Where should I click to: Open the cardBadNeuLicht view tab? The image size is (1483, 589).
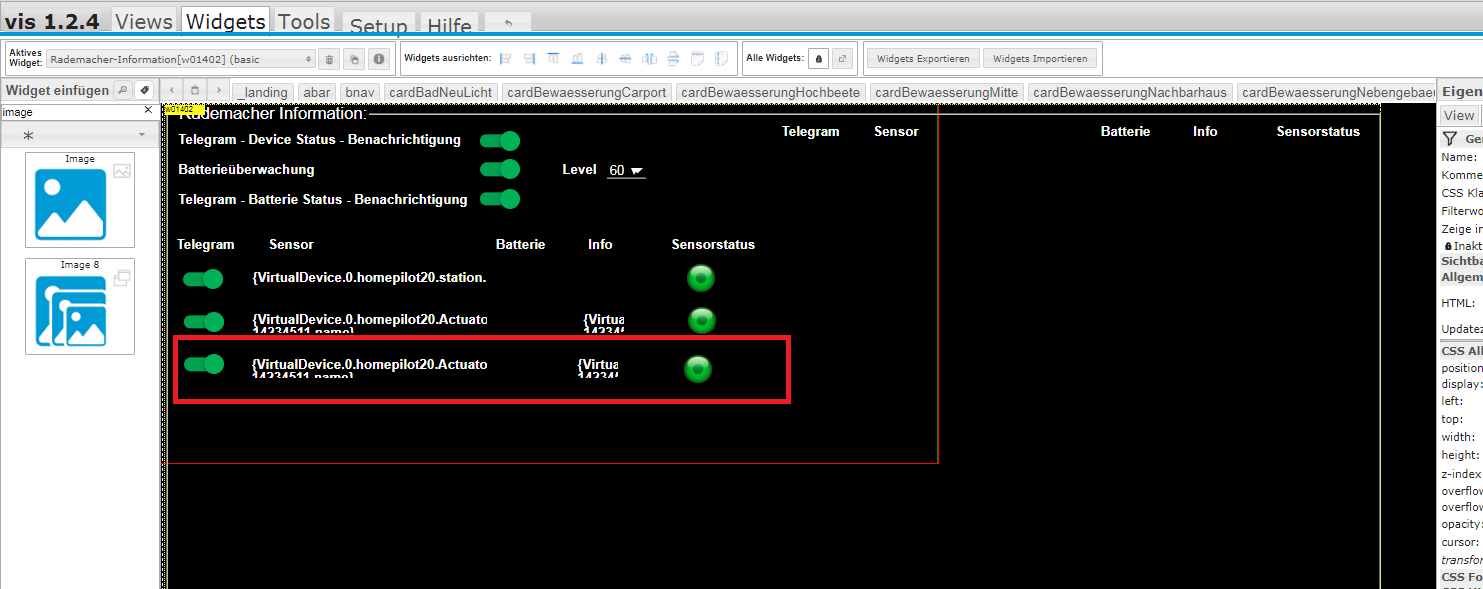tap(441, 92)
